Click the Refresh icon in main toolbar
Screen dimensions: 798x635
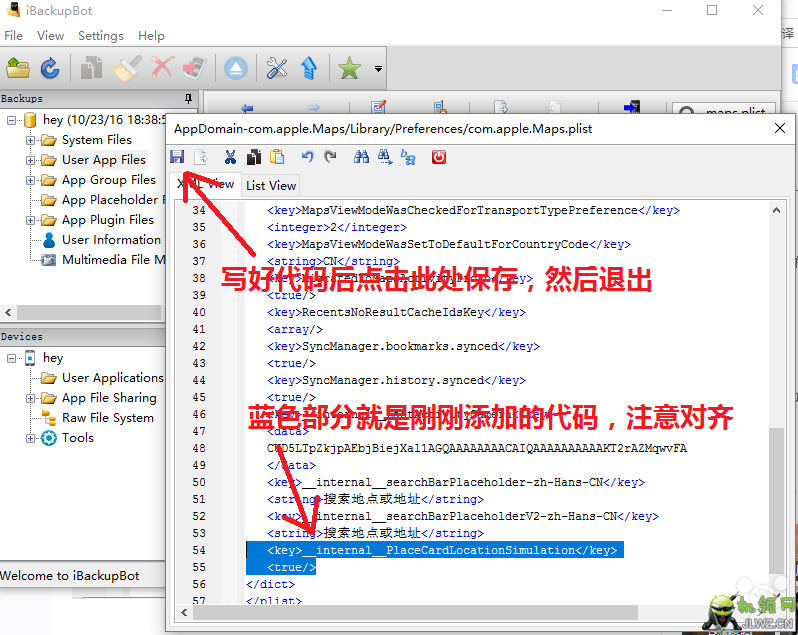(50, 68)
